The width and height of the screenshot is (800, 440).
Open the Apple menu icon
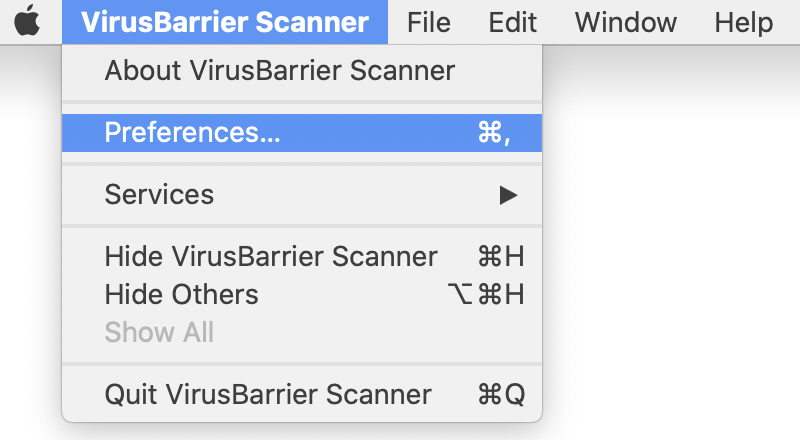pos(27,21)
